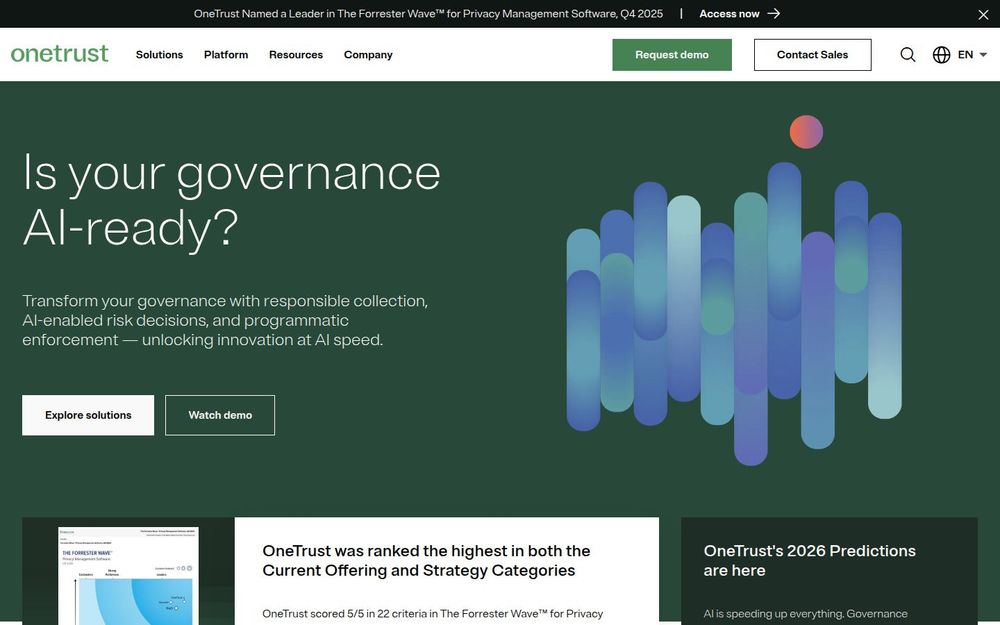Open the Company menu item
Screen dimensions: 1000x625
point(368,55)
